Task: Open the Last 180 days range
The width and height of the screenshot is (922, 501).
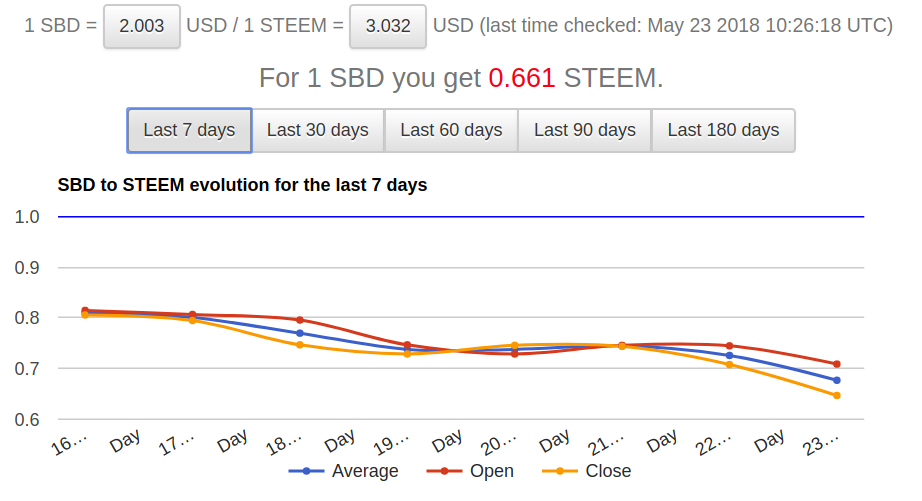Action: (x=723, y=130)
